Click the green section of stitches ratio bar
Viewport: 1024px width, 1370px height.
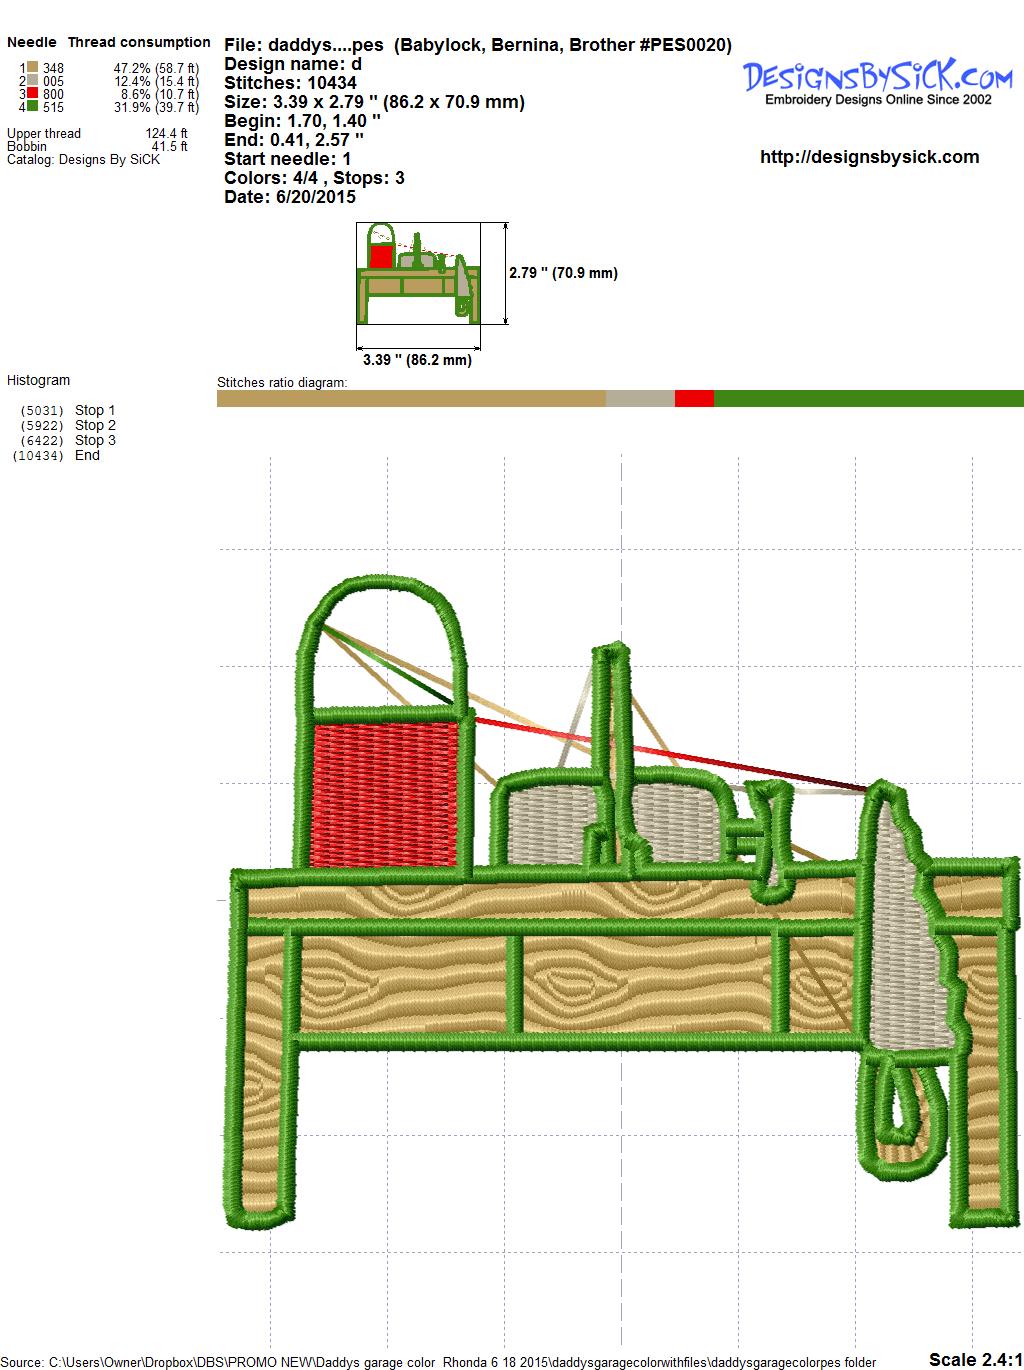pyautogui.click(x=868, y=399)
